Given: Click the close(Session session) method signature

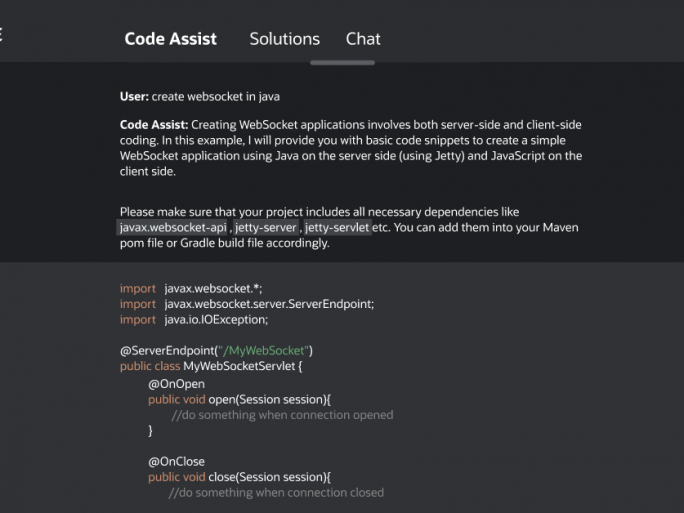Looking at the screenshot, I should [239, 477].
